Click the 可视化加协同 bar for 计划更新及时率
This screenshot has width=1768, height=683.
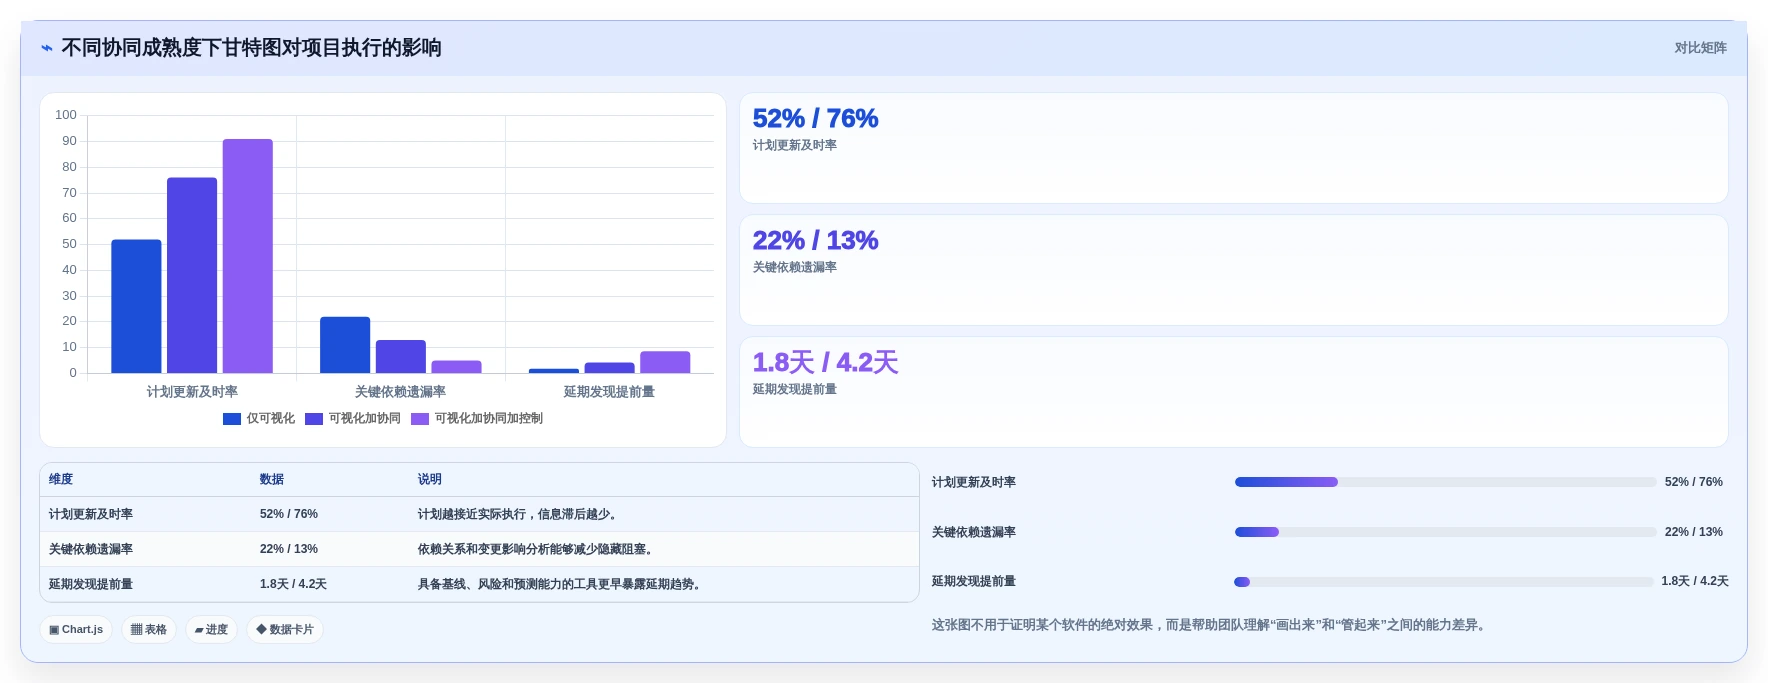(192, 275)
